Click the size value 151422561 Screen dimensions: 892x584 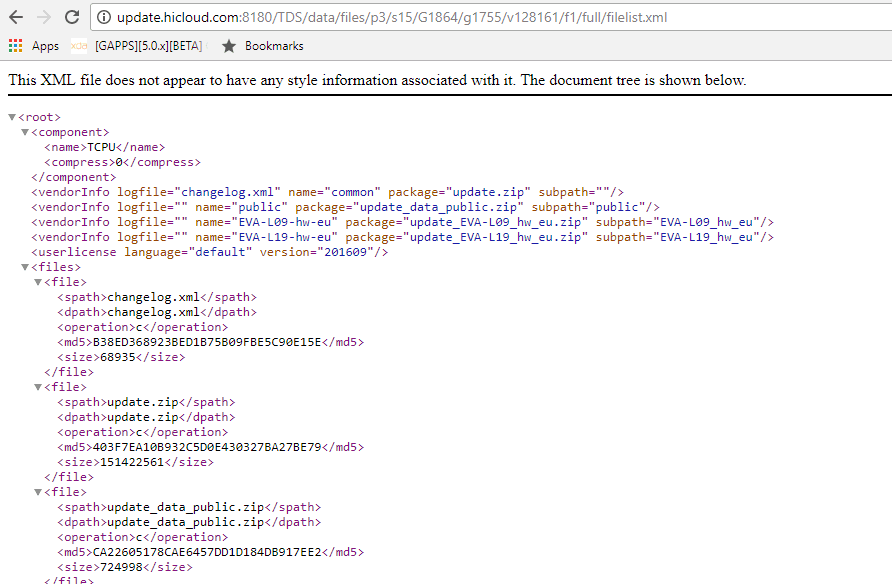click(132, 462)
